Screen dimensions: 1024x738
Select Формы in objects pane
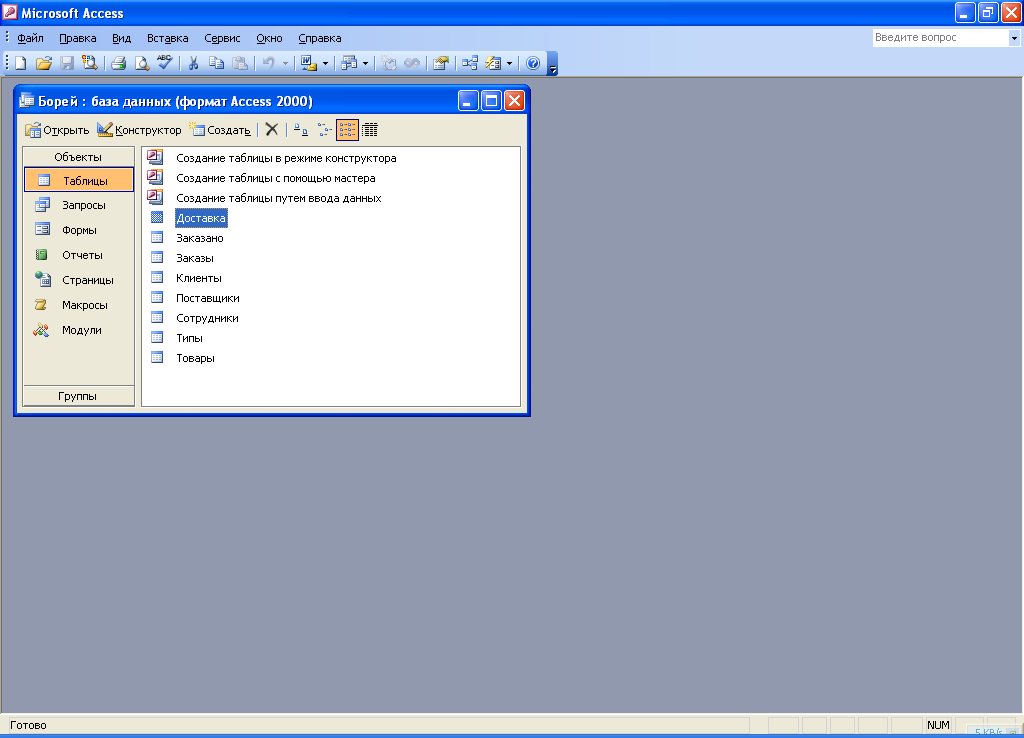click(79, 230)
